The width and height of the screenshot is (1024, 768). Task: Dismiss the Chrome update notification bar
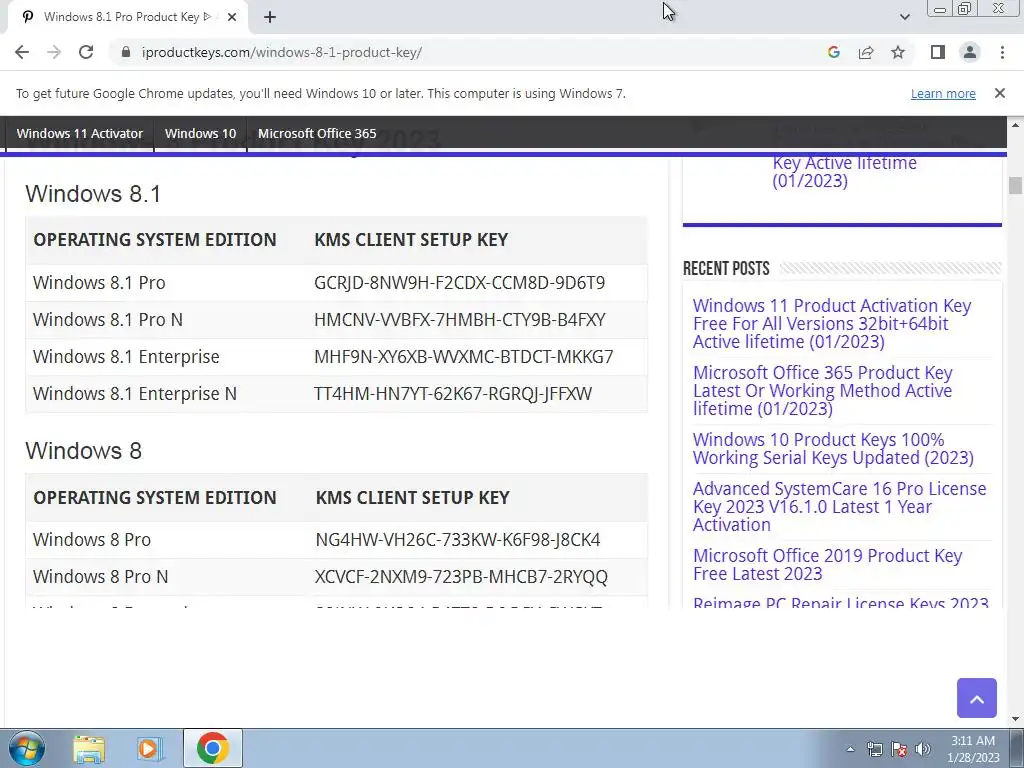(999, 93)
